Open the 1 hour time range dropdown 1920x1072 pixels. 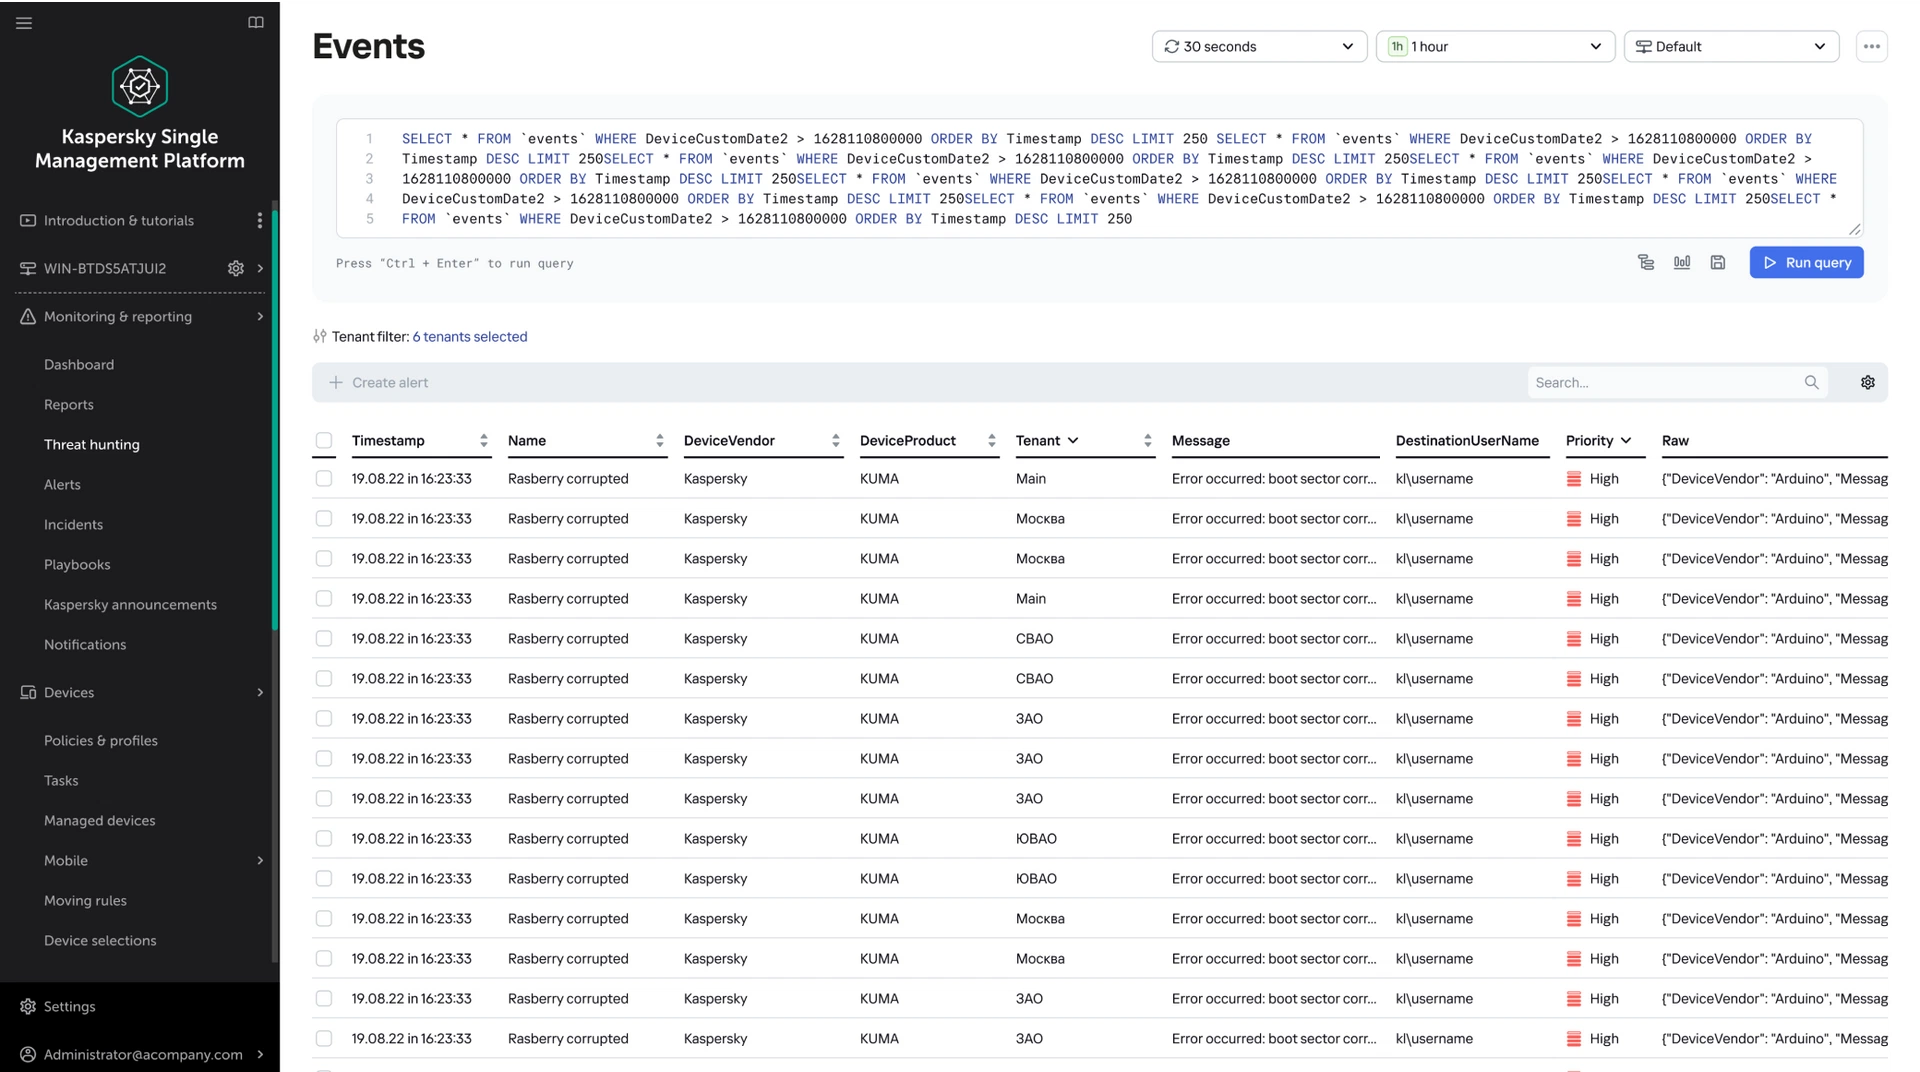tap(1495, 47)
